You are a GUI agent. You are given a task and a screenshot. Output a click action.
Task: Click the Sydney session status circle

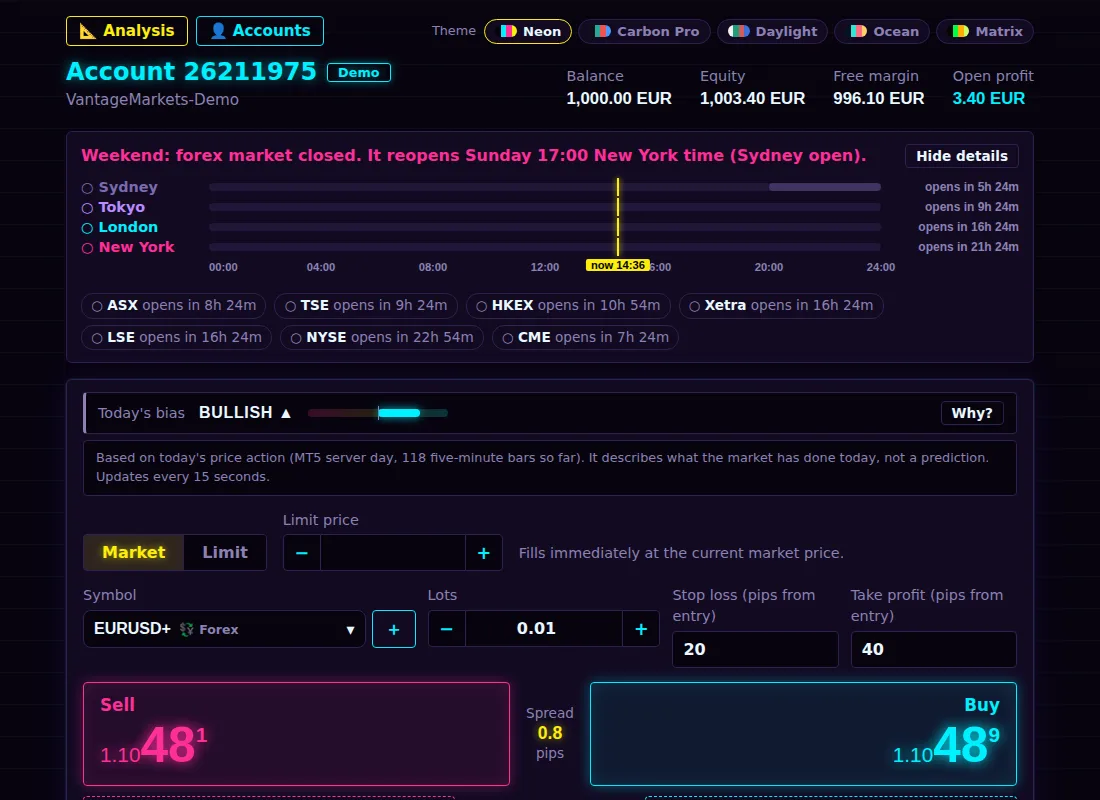(x=87, y=188)
